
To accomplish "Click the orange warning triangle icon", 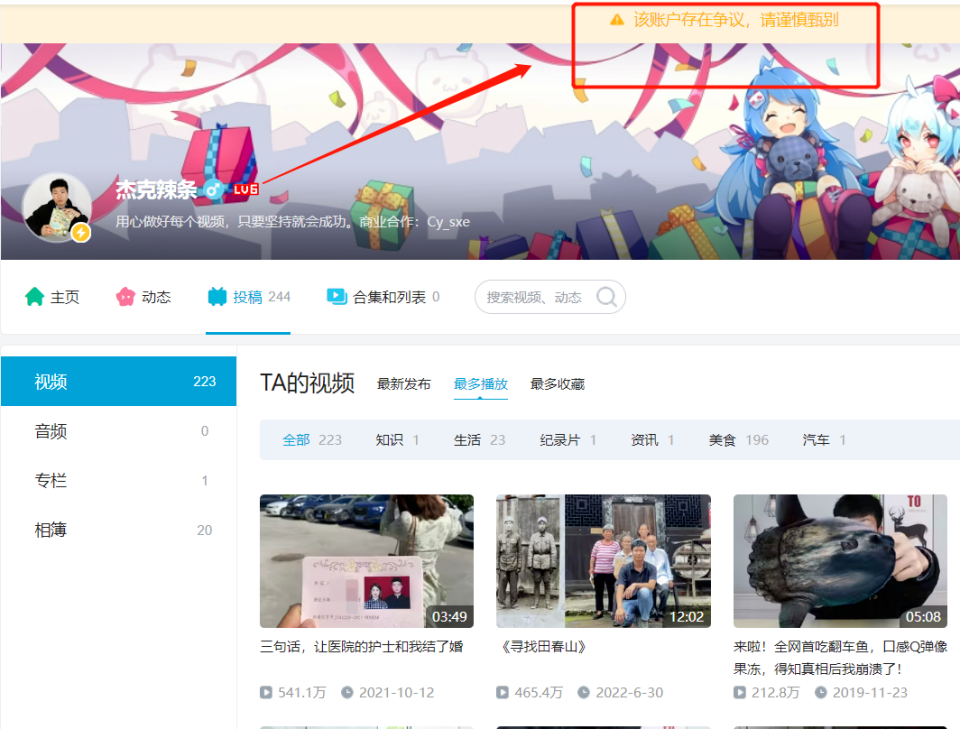I will (x=617, y=20).
